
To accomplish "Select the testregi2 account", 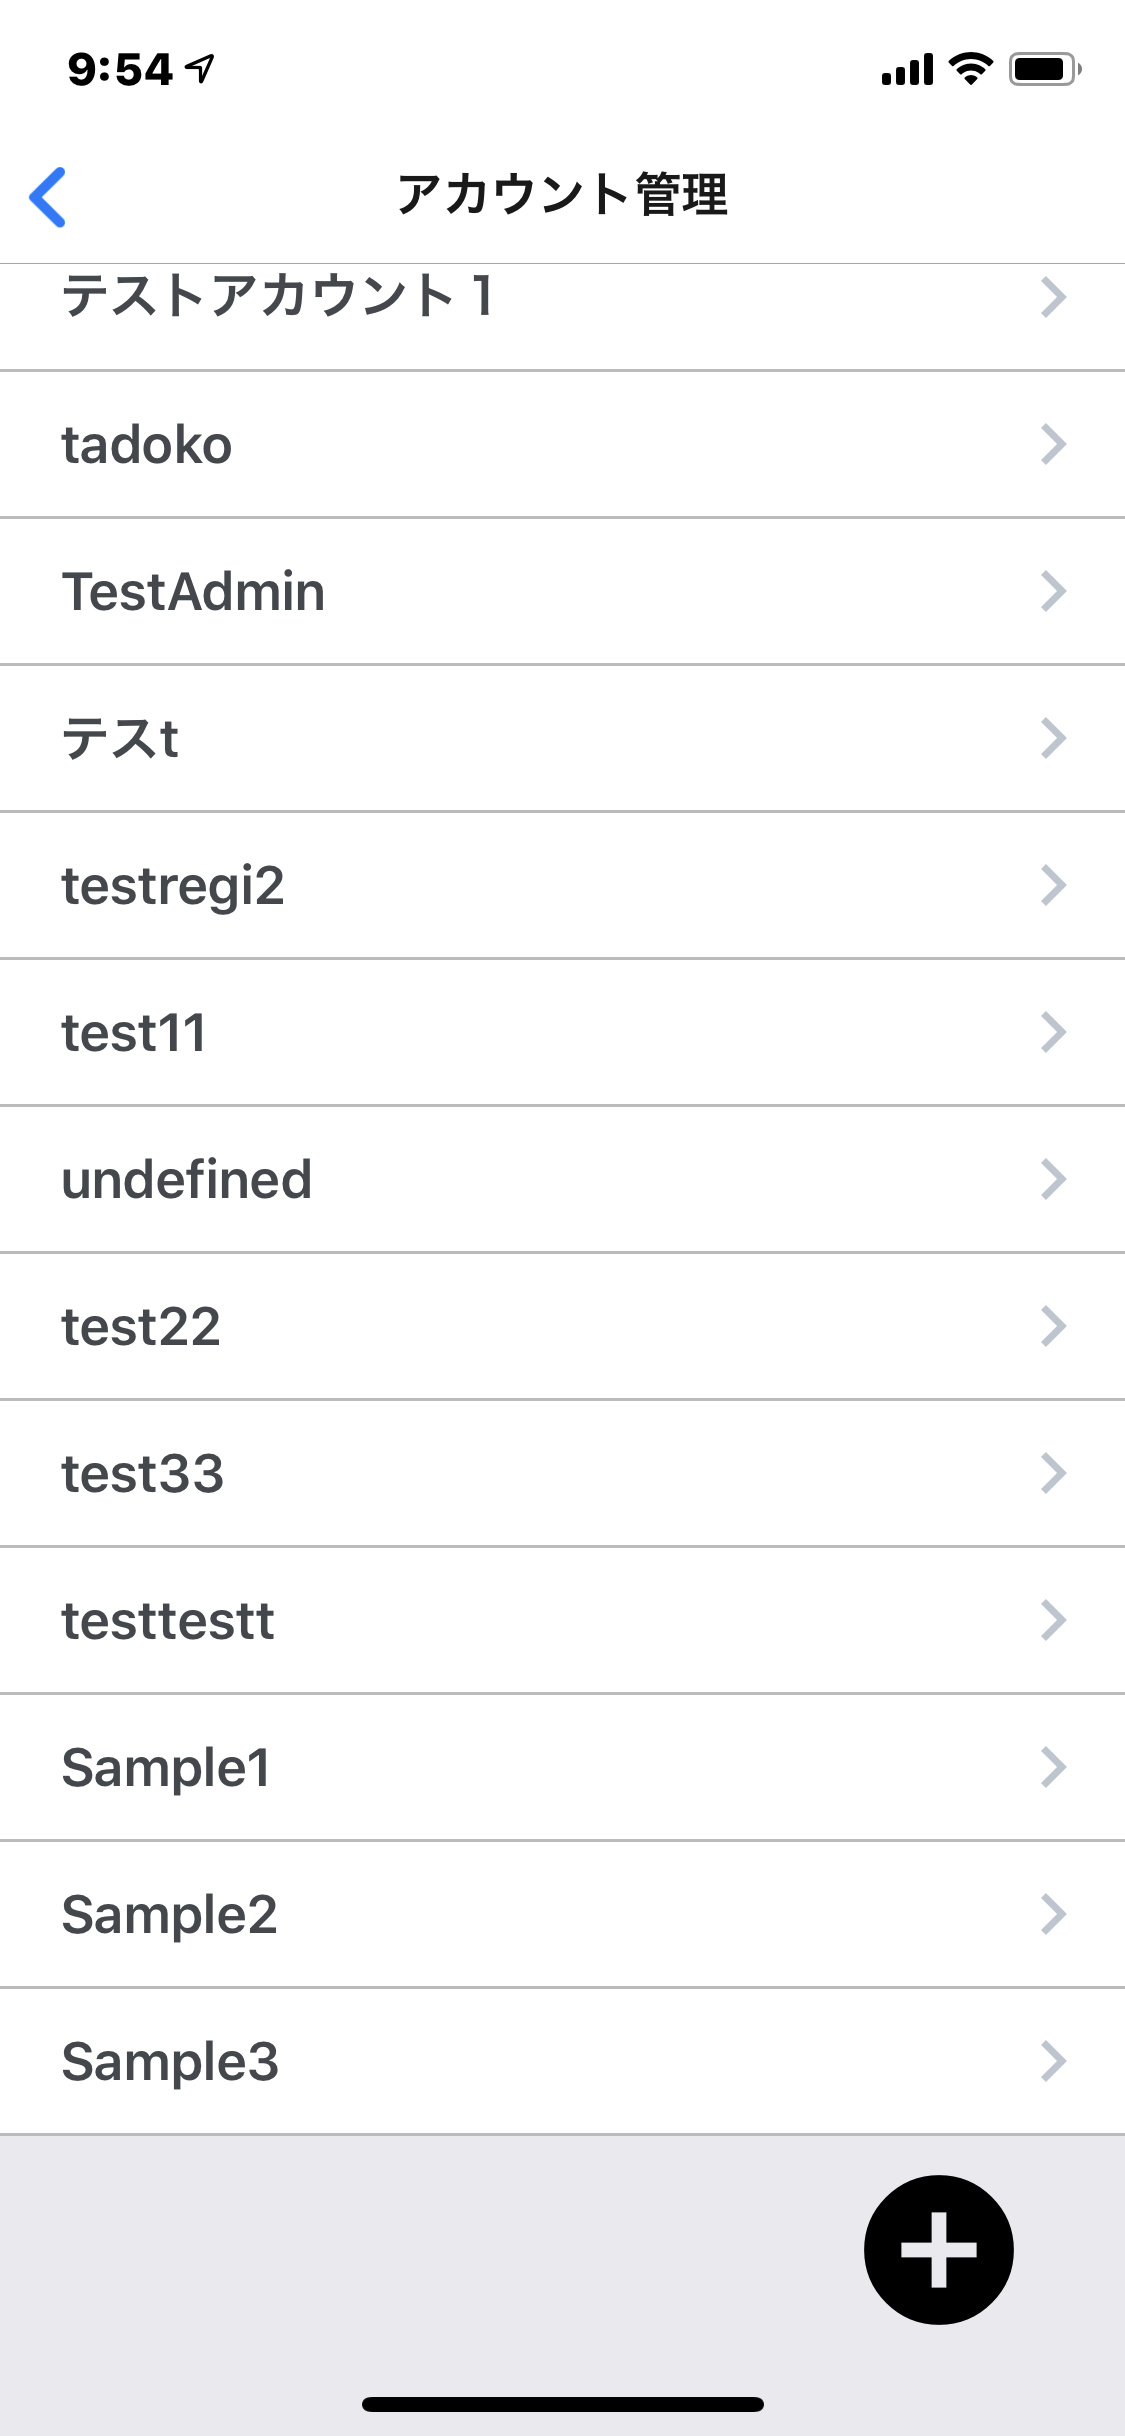I will tap(173, 885).
